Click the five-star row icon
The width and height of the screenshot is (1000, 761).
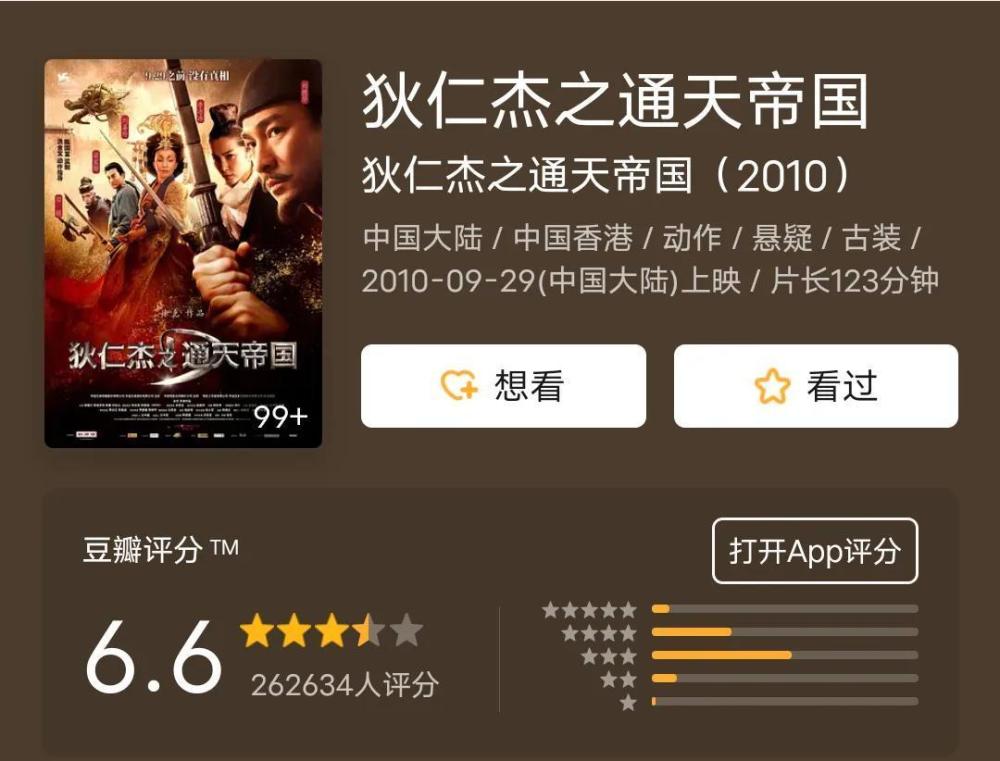click(589, 610)
